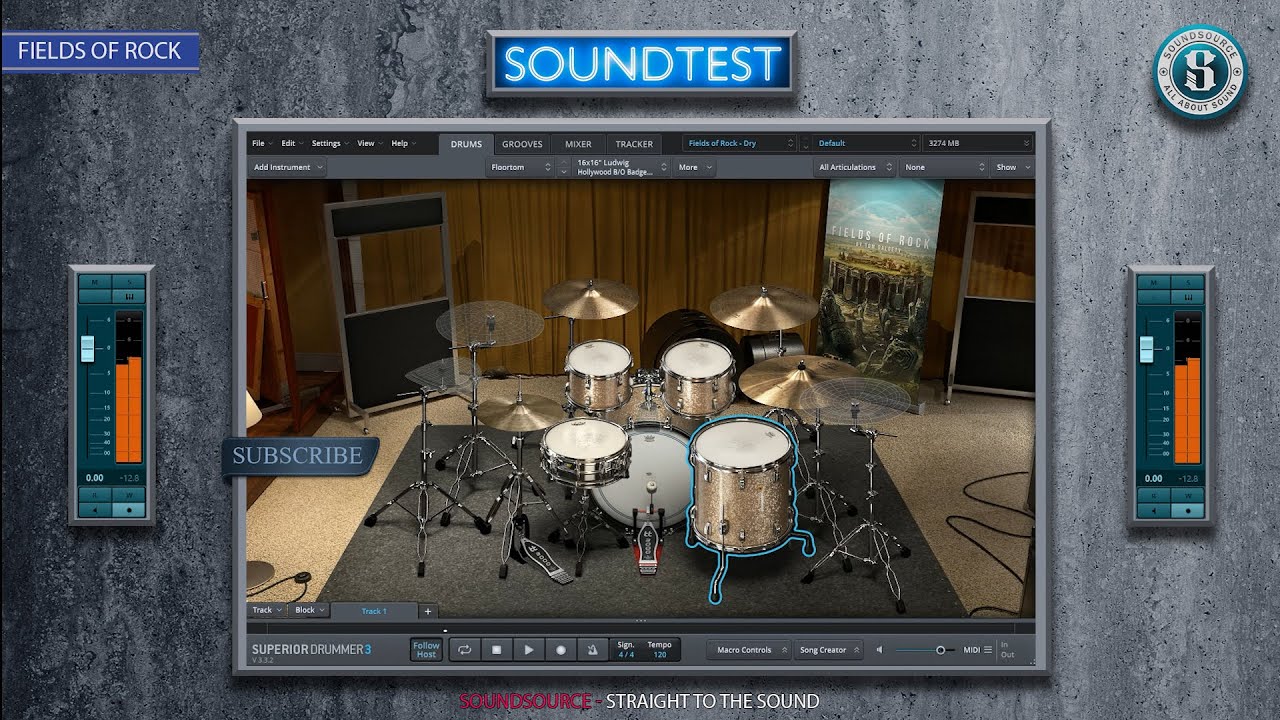Open the View menu

369,143
